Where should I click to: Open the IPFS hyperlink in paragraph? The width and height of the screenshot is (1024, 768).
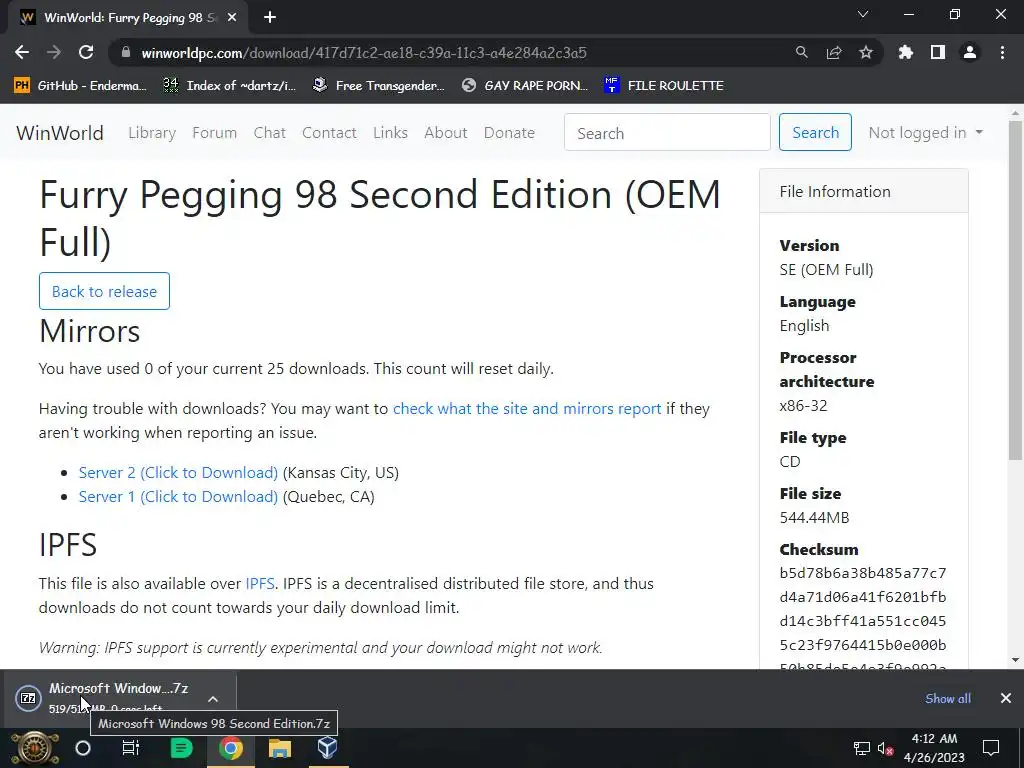tap(260, 584)
